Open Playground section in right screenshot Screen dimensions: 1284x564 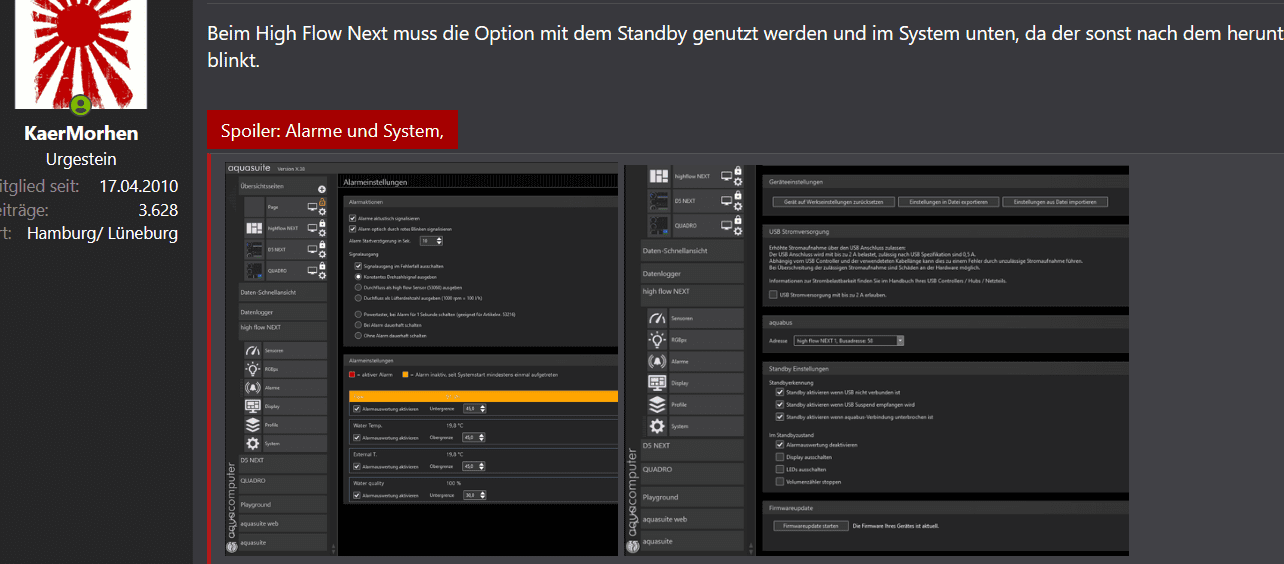(x=692, y=497)
